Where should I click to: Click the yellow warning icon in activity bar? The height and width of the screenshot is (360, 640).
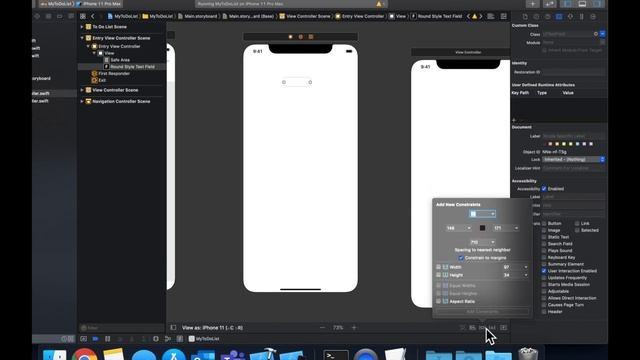click(379, 4)
